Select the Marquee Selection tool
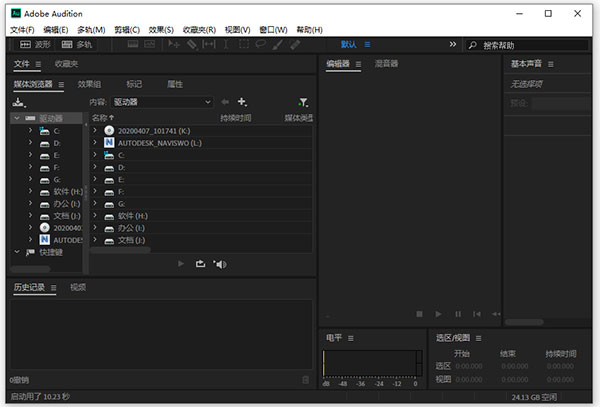Viewport: 600px width, 407px height. pyautogui.click(x=243, y=44)
